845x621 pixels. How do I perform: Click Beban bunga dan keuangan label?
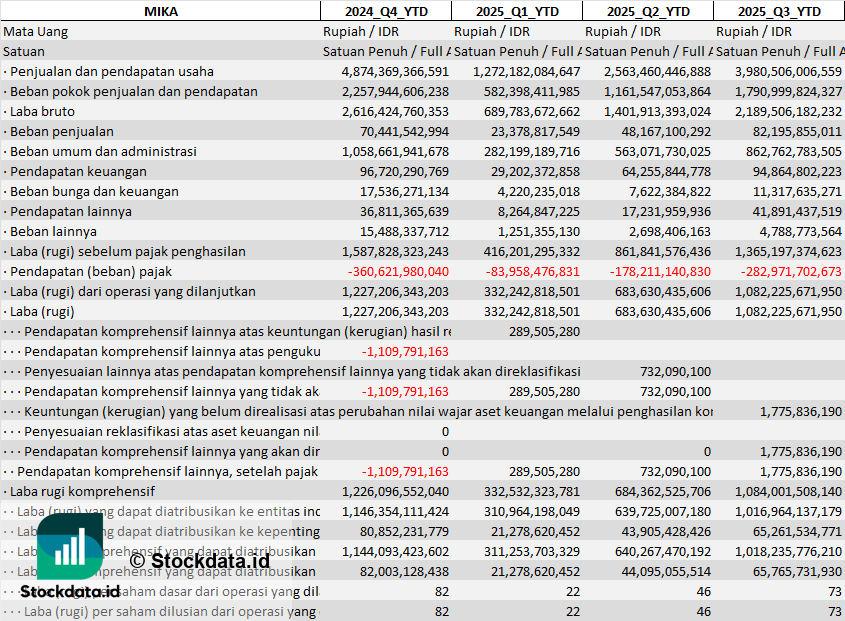[x=94, y=191]
